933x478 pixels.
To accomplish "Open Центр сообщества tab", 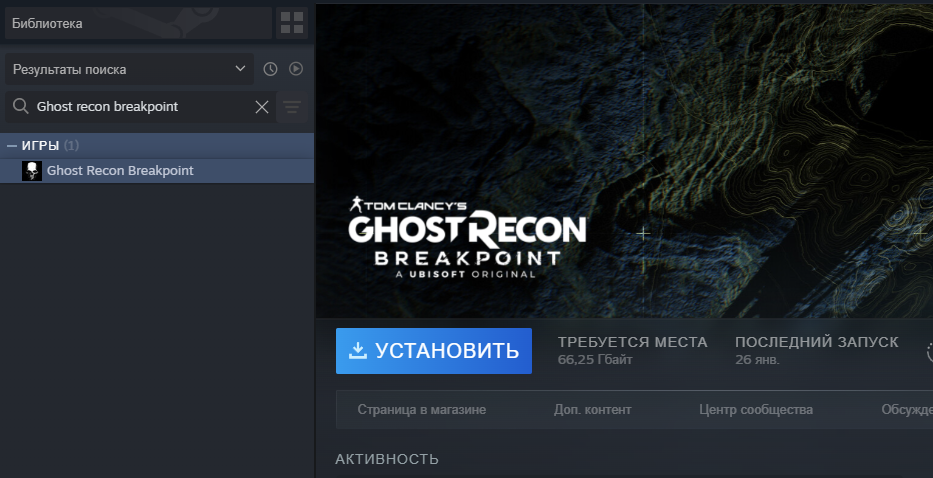I will click(756, 410).
